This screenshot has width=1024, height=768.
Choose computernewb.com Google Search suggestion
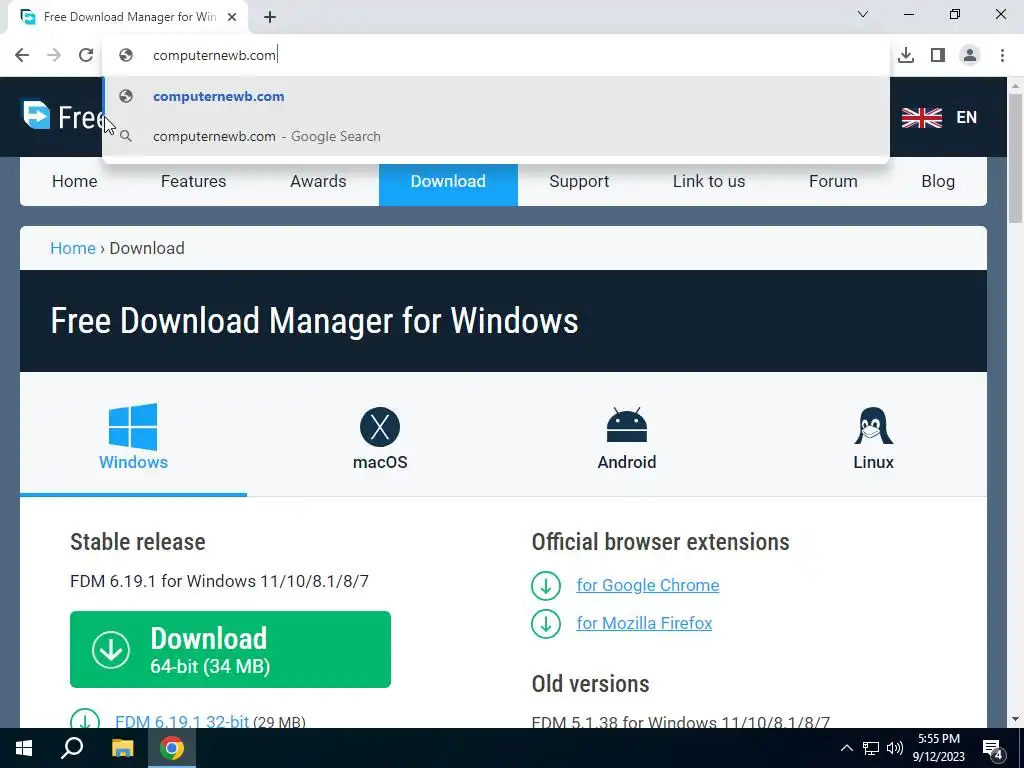tap(496, 136)
